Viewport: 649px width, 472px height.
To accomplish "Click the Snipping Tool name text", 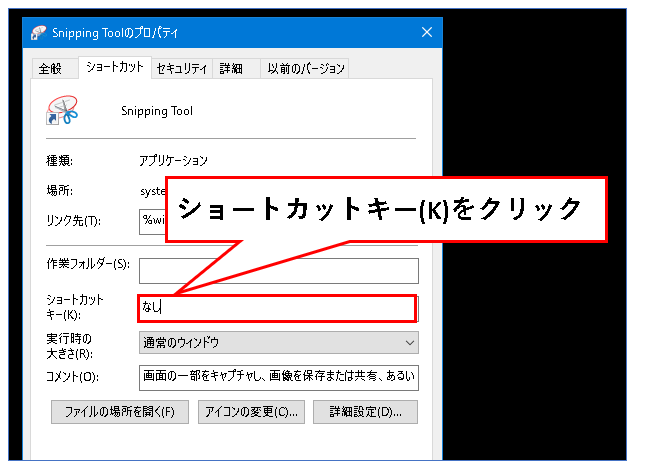I will 157,111.
